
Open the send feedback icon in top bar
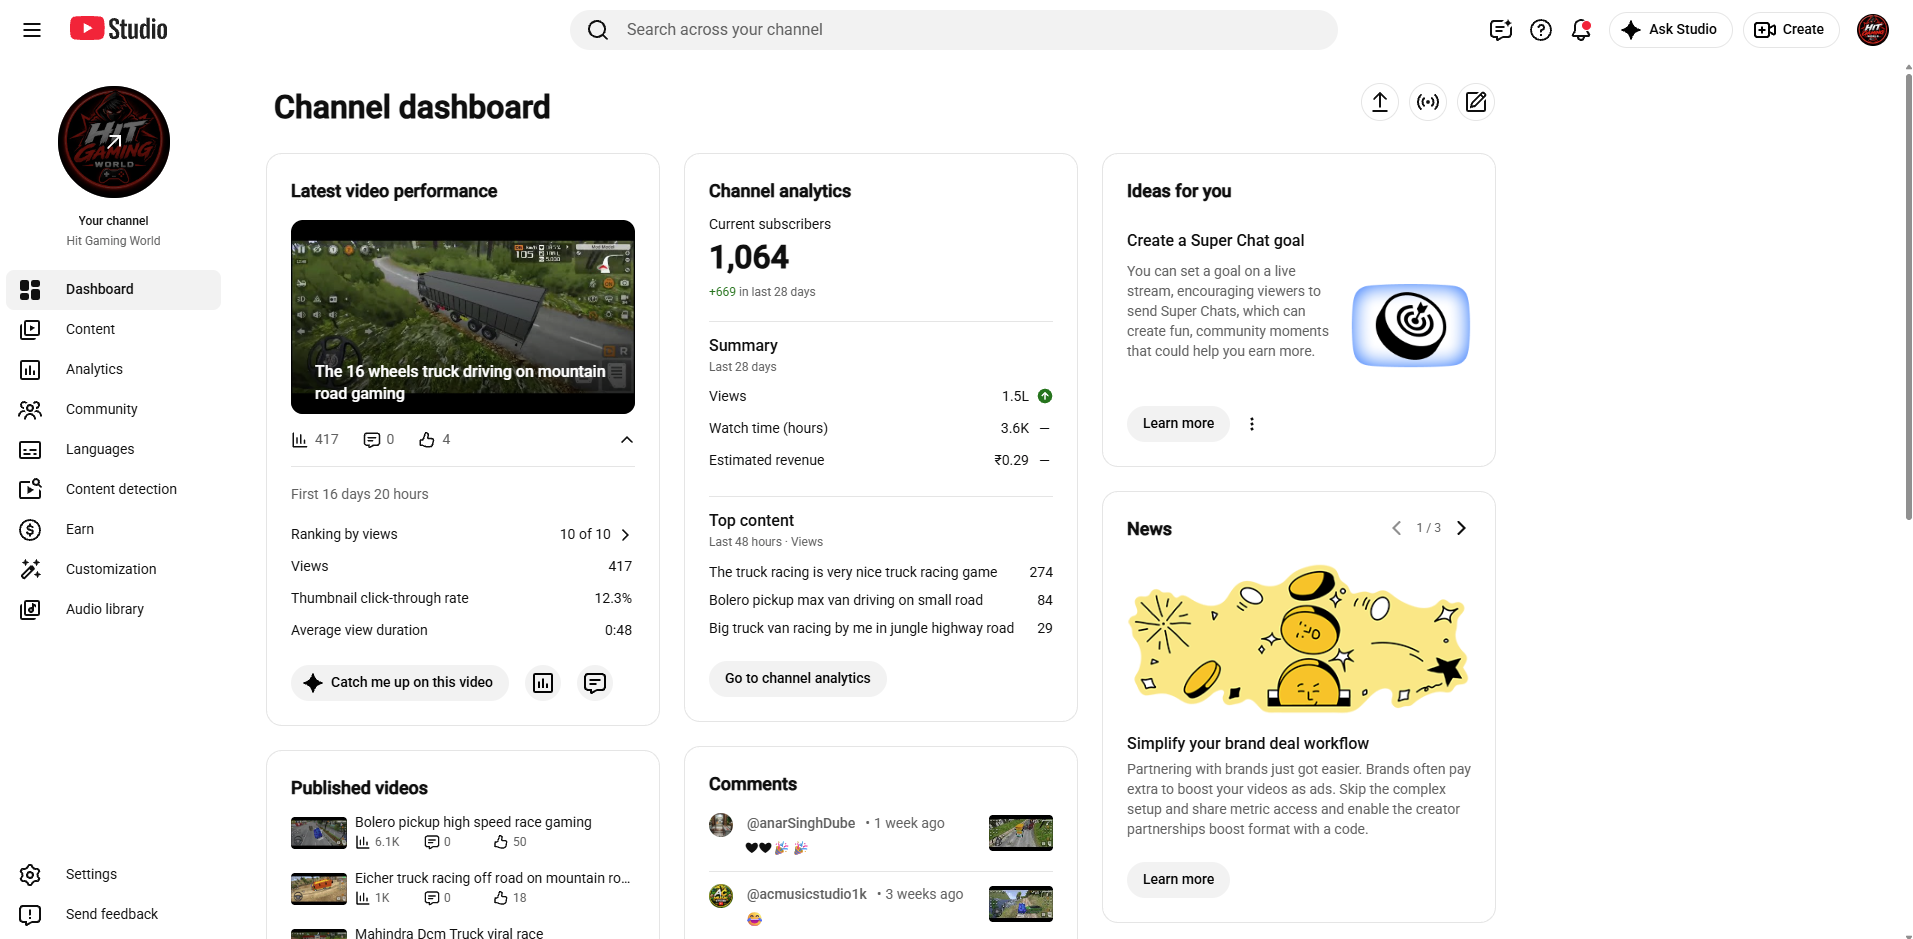click(x=1500, y=30)
